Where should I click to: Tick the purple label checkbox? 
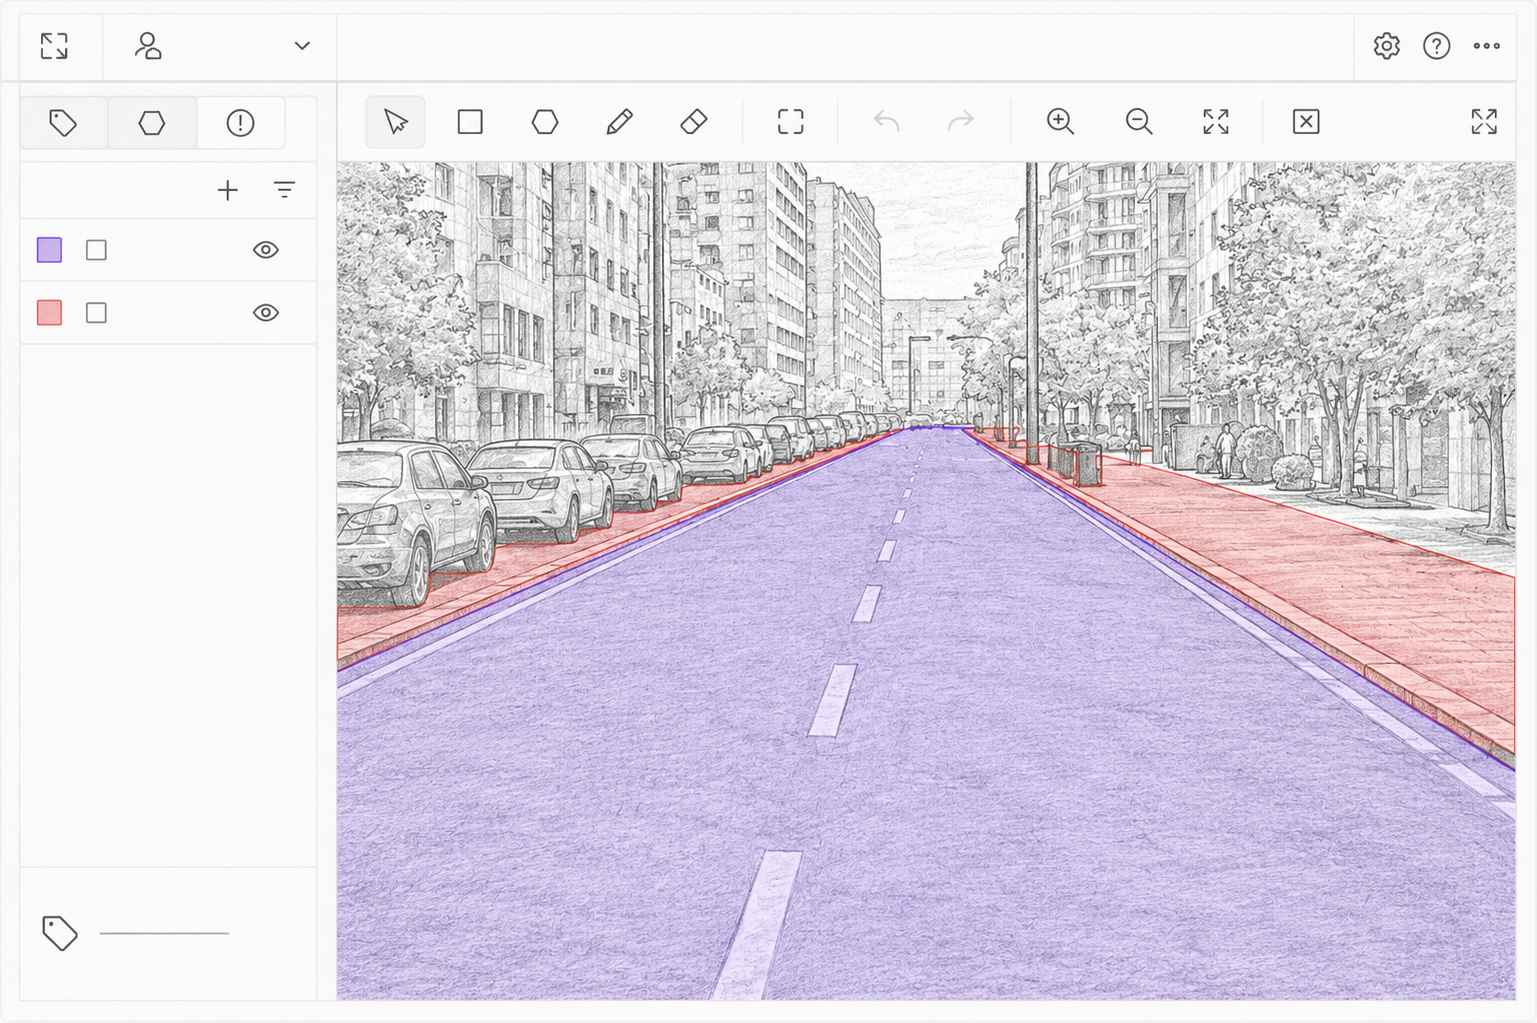[96, 250]
